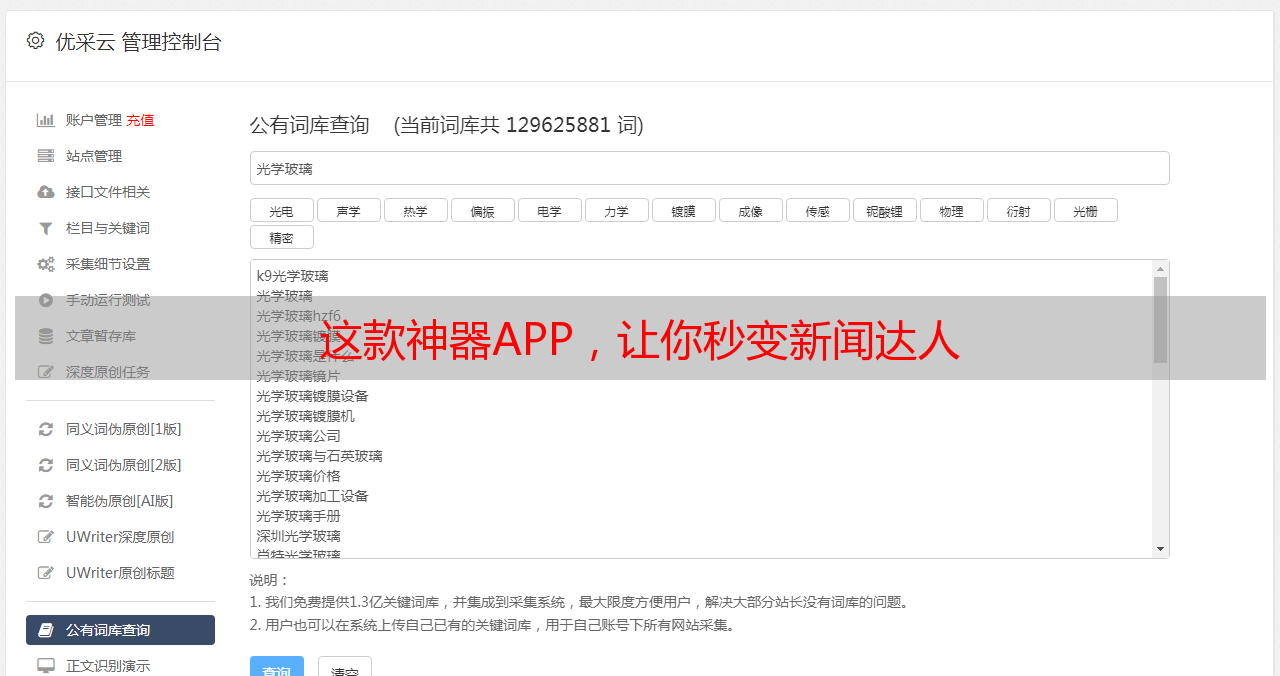Select 光学玻璃价格 in the results list
Image resolution: width=1280 pixels, height=676 pixels.
[x=298, y=476]
